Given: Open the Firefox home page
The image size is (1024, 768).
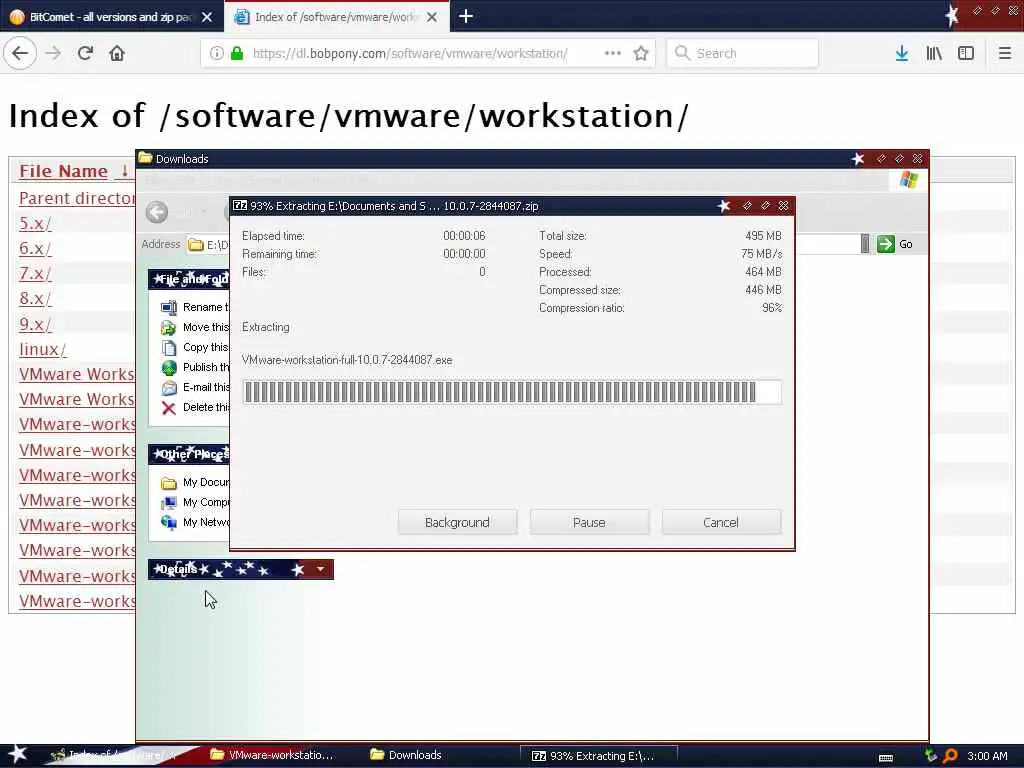Looking at the screenshot, I should [117, 53].
